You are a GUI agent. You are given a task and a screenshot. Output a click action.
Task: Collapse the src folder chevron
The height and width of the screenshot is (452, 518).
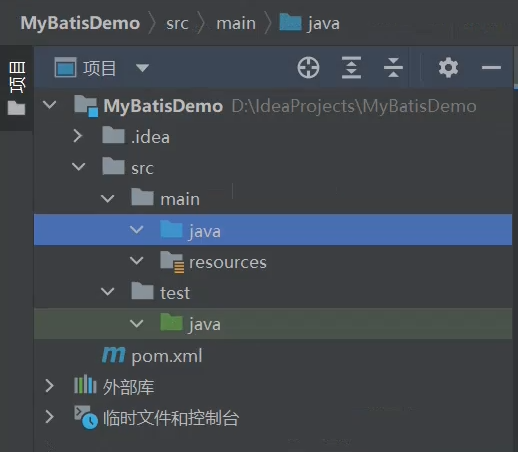79,166
